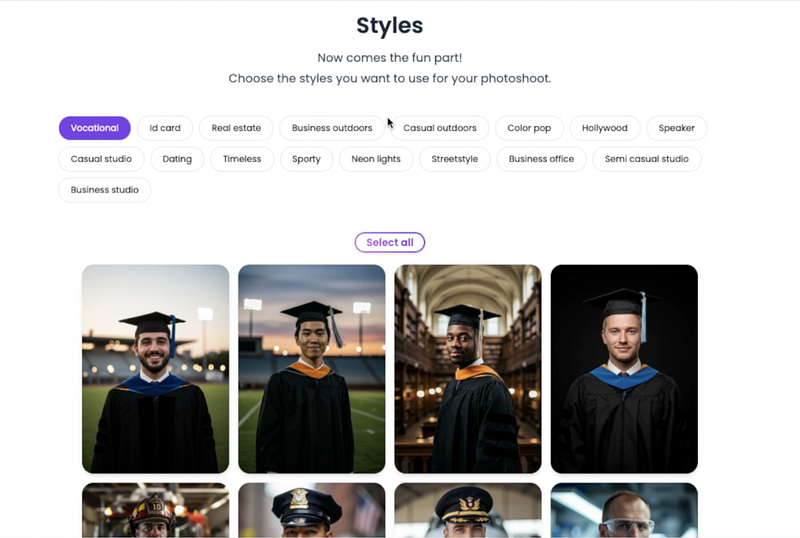Select the Business studio category

pos(105,190)
